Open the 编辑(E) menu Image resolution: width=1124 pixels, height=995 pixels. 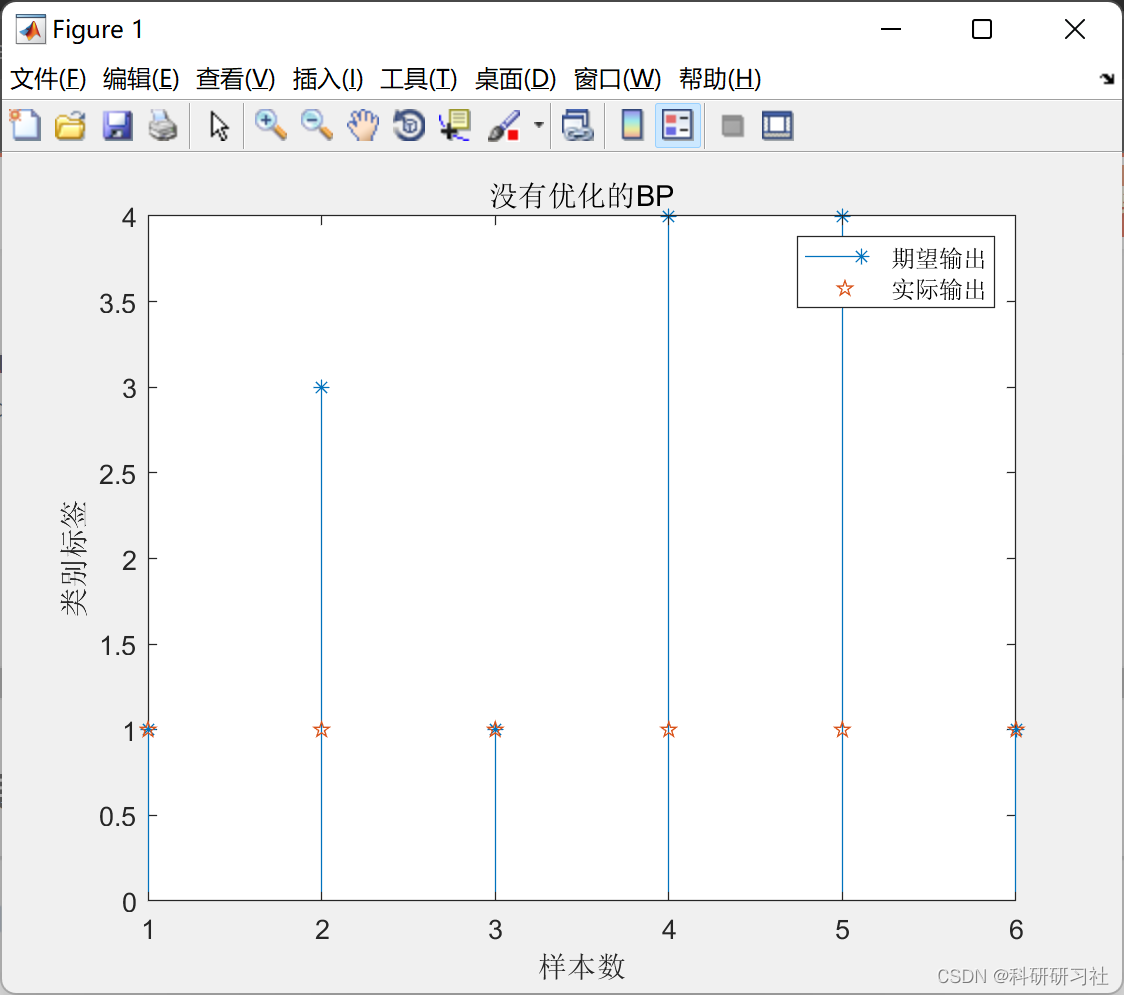[140, 79]
